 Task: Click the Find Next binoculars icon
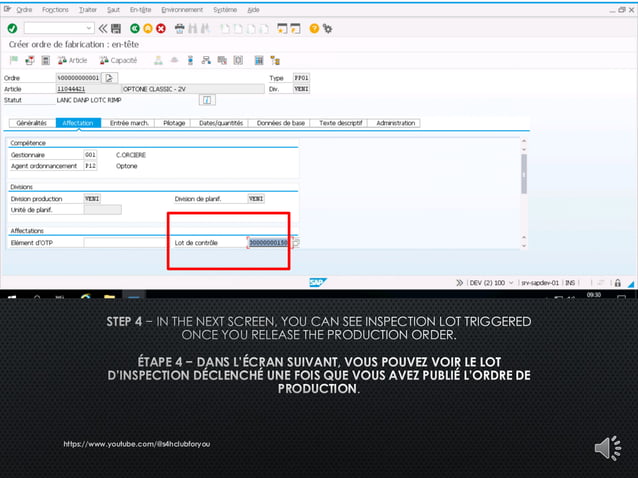(205, 28)
